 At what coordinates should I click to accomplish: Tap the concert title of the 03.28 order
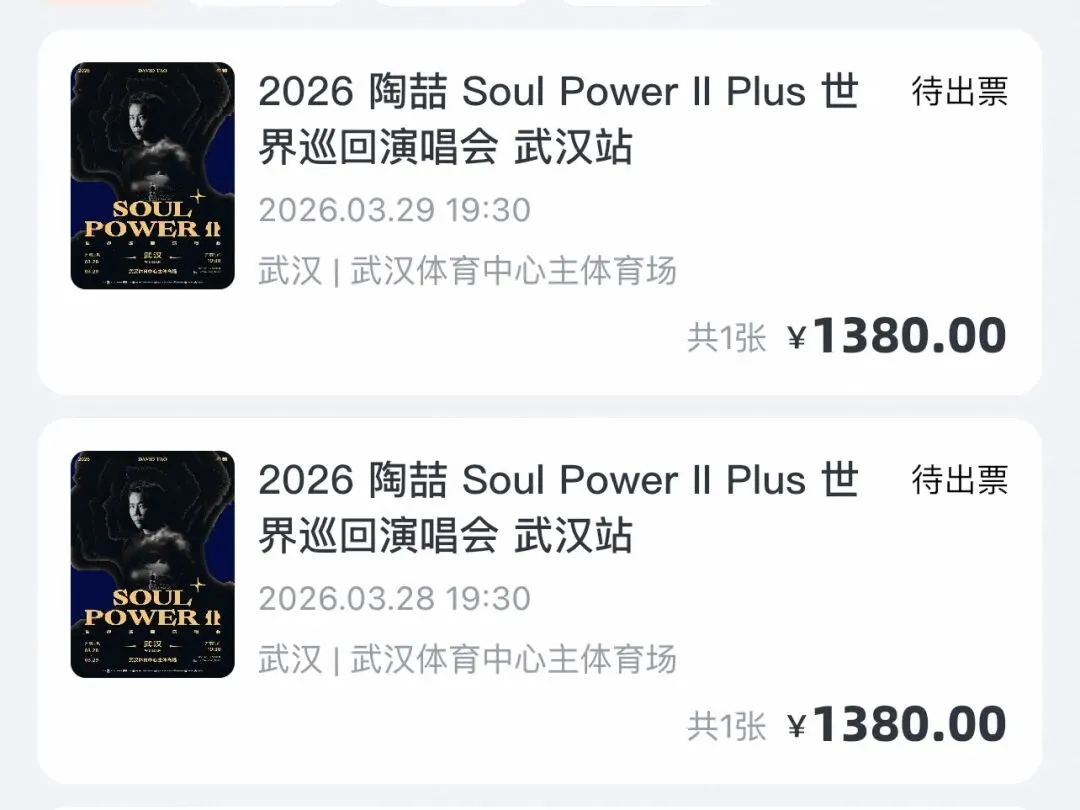point(559,508)
